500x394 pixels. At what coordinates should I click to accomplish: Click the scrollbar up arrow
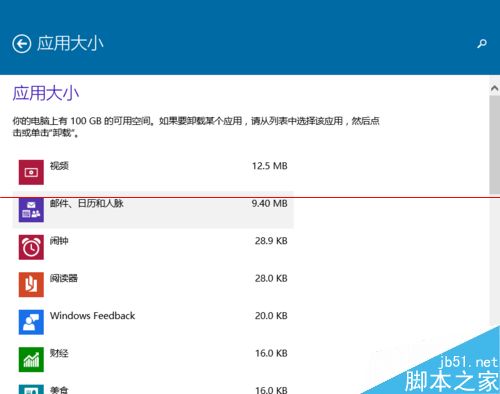coord(495,88)
